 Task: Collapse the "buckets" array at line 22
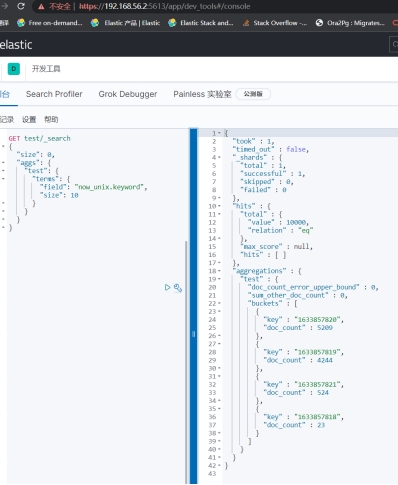219,303
